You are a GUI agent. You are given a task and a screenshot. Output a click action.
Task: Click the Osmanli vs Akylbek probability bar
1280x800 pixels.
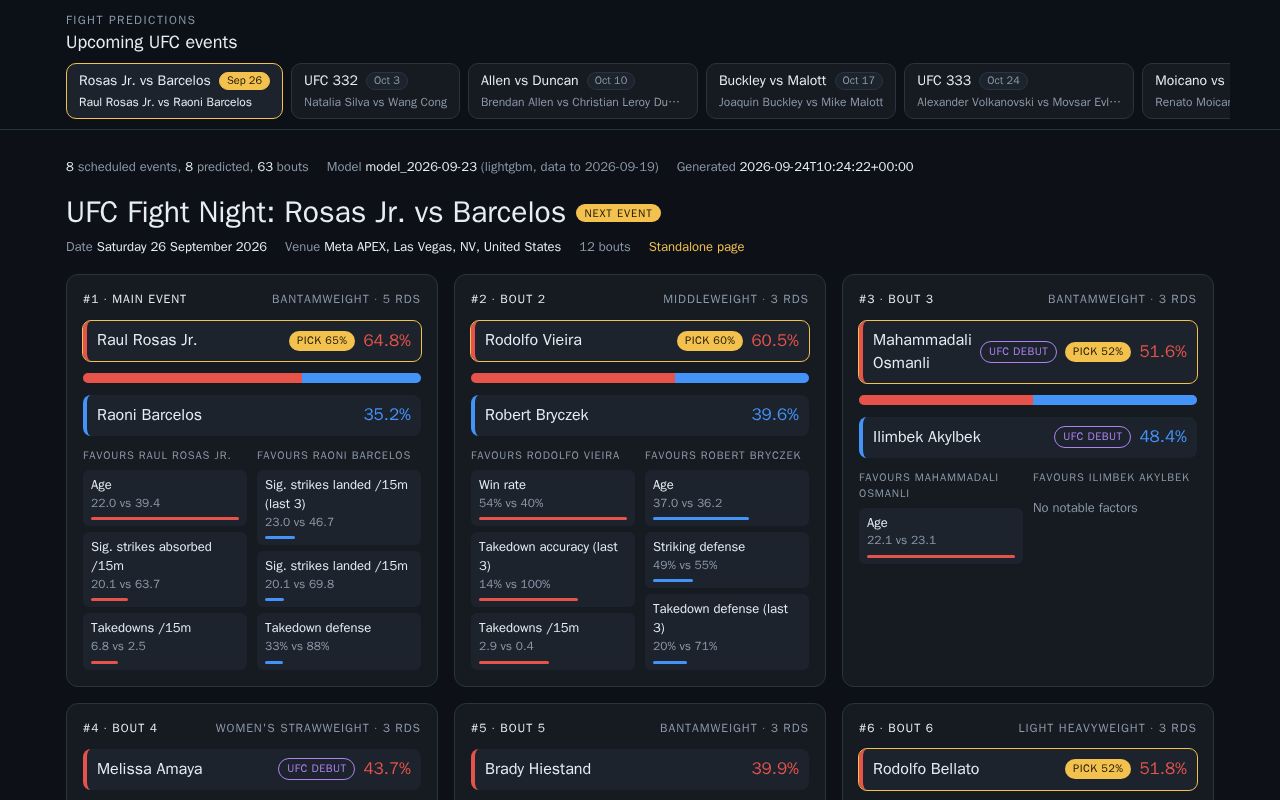coord(1028,400)
